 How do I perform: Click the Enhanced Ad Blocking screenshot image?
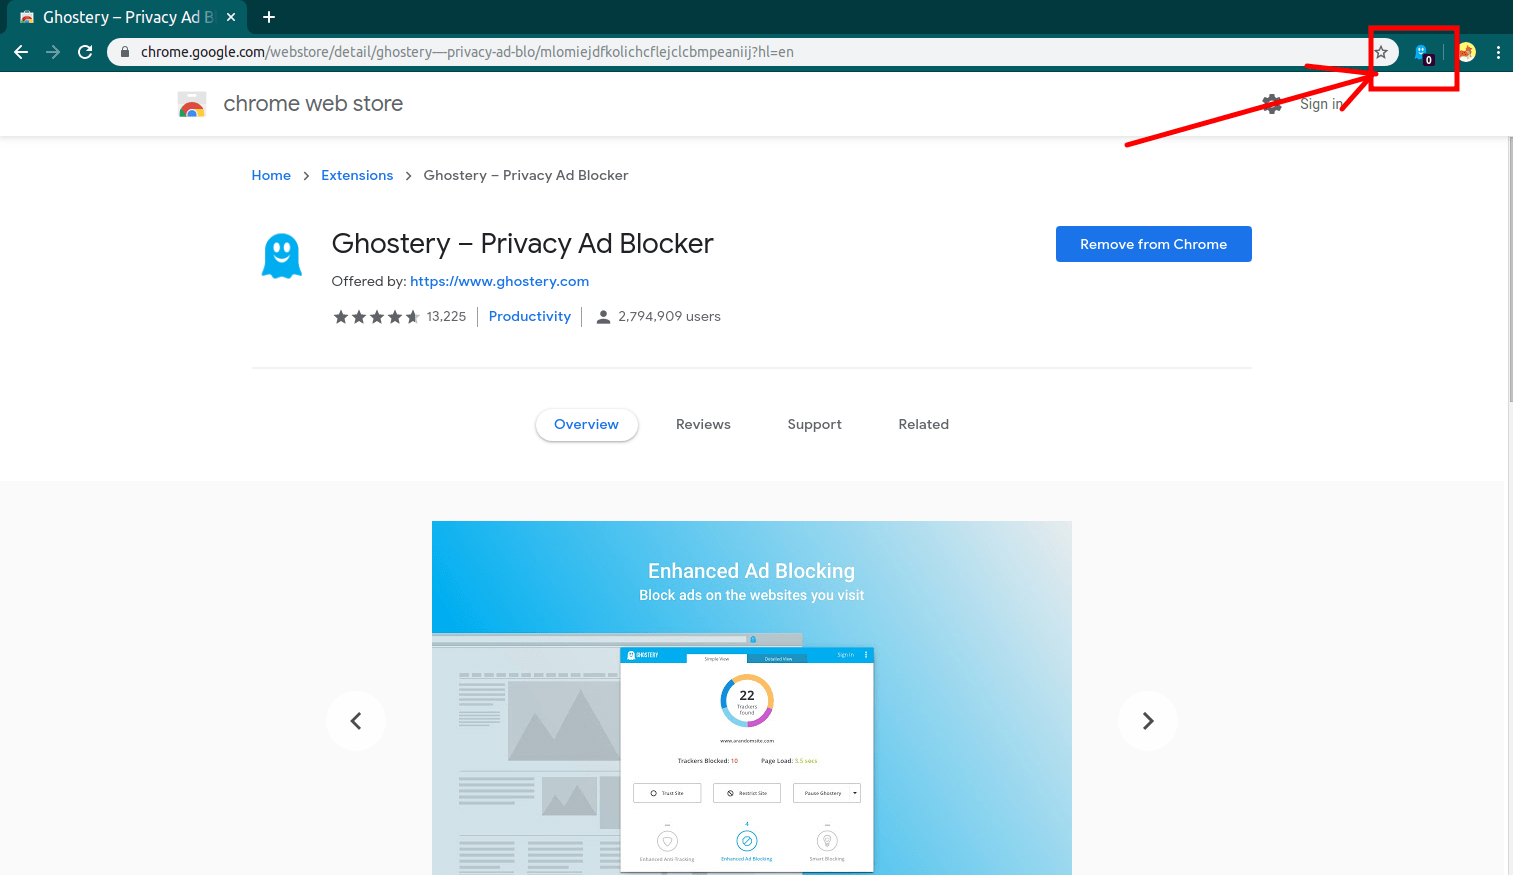pos(752,698)
